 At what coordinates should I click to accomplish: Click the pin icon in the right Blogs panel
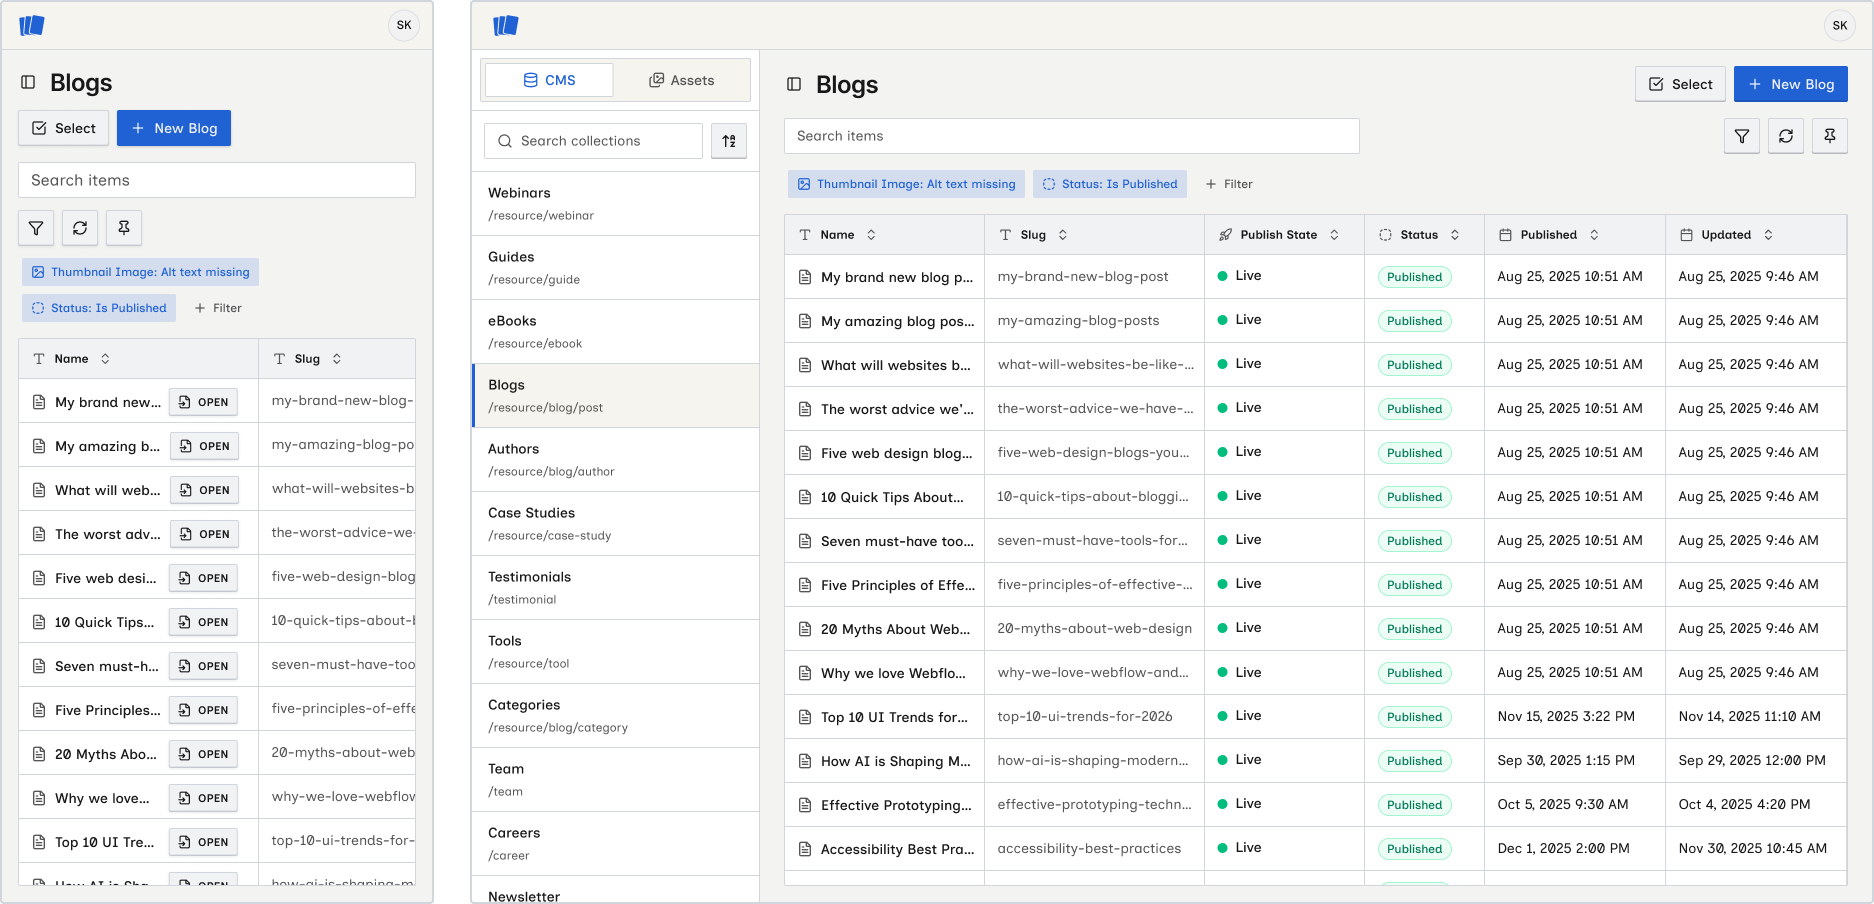(x=1830, y=136)
